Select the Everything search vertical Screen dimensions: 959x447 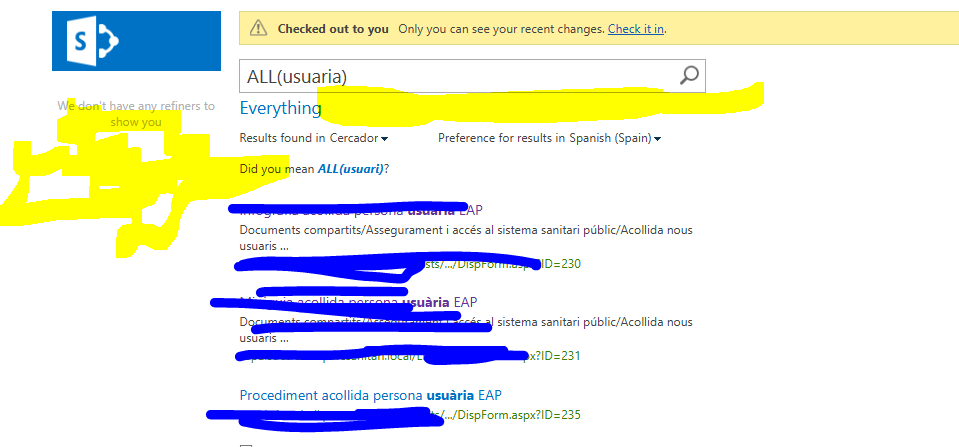tap(280, 108)
